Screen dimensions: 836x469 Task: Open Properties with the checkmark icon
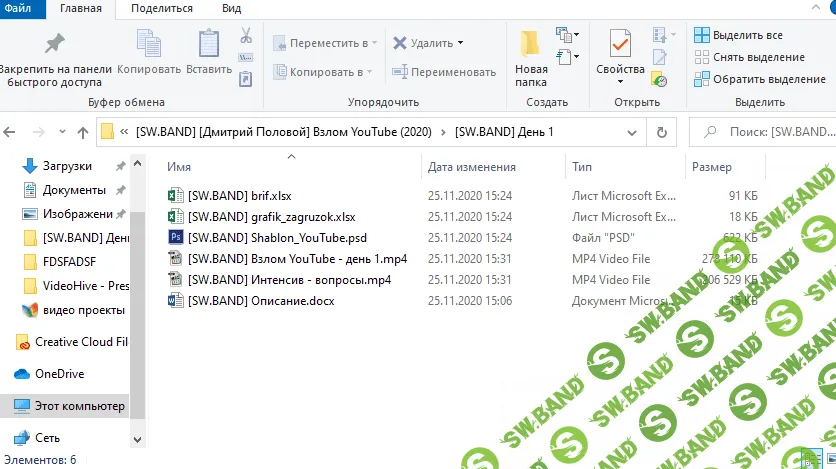click(620, 47)
